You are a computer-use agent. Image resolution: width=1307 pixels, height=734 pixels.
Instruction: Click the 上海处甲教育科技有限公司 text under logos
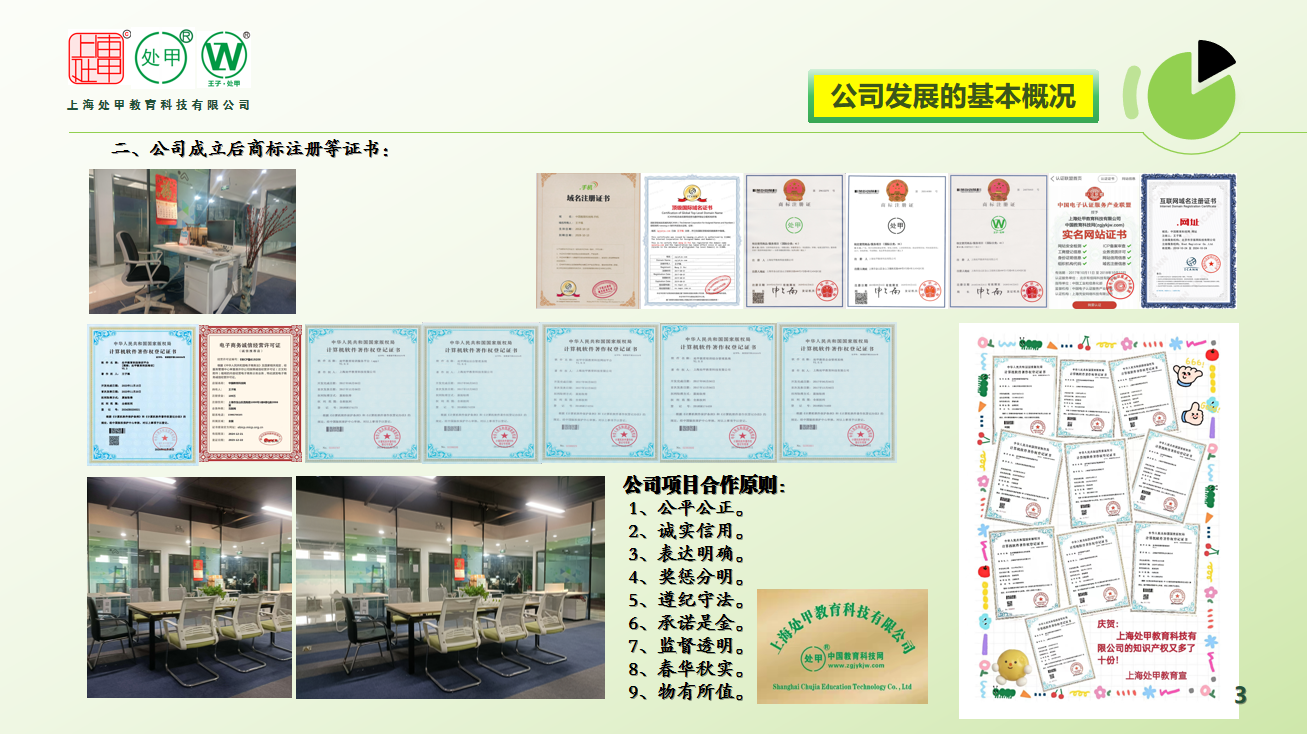pos(158,105)
